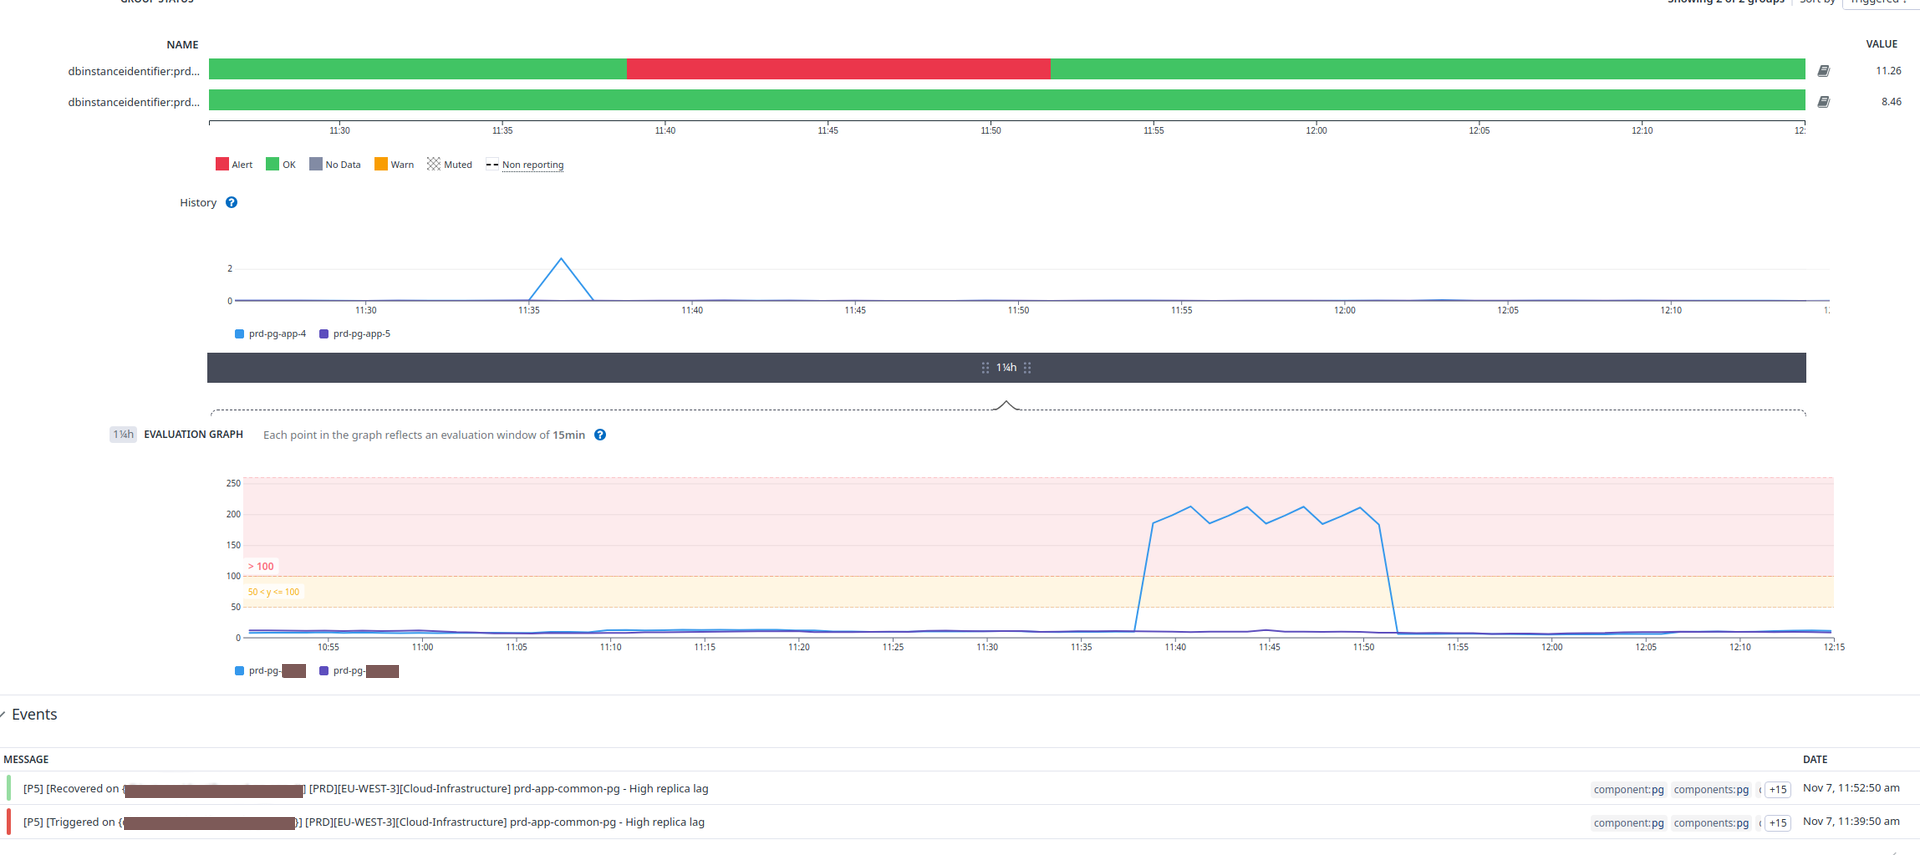
Task: Toggle prd-pg-app-4 series in History legend
Action: (x=270, y=334)
